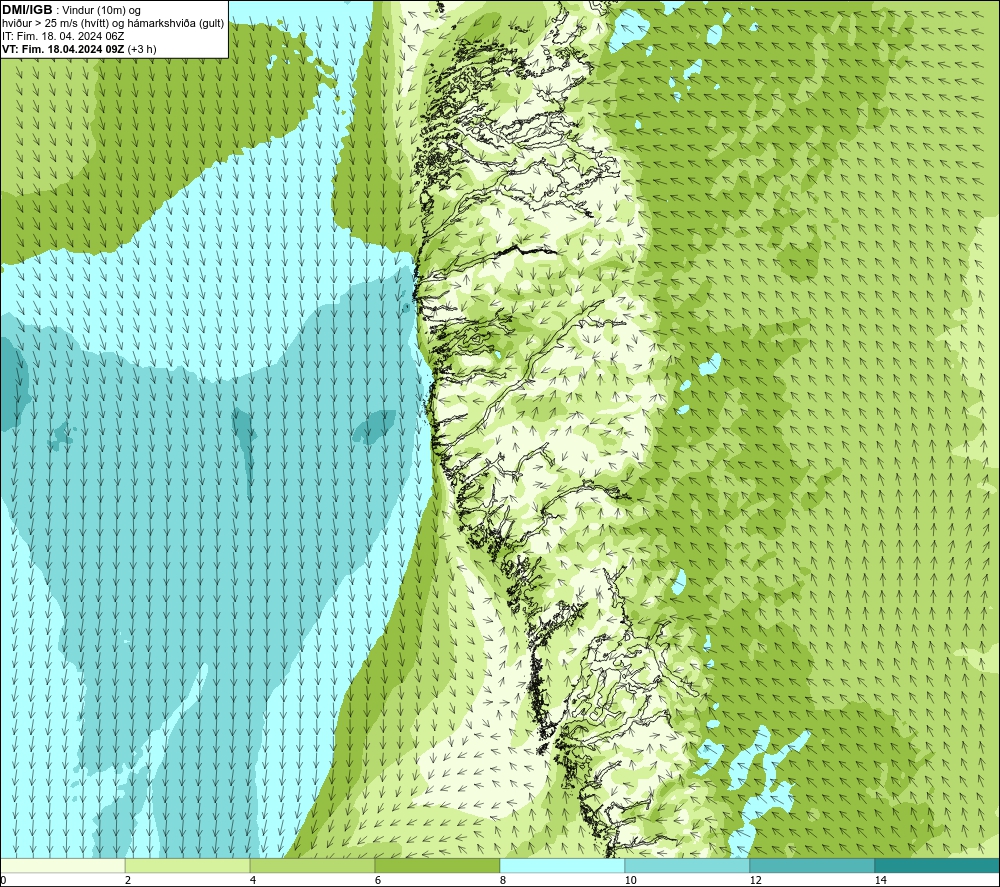Click the '4' label on the wind scale

253,881
